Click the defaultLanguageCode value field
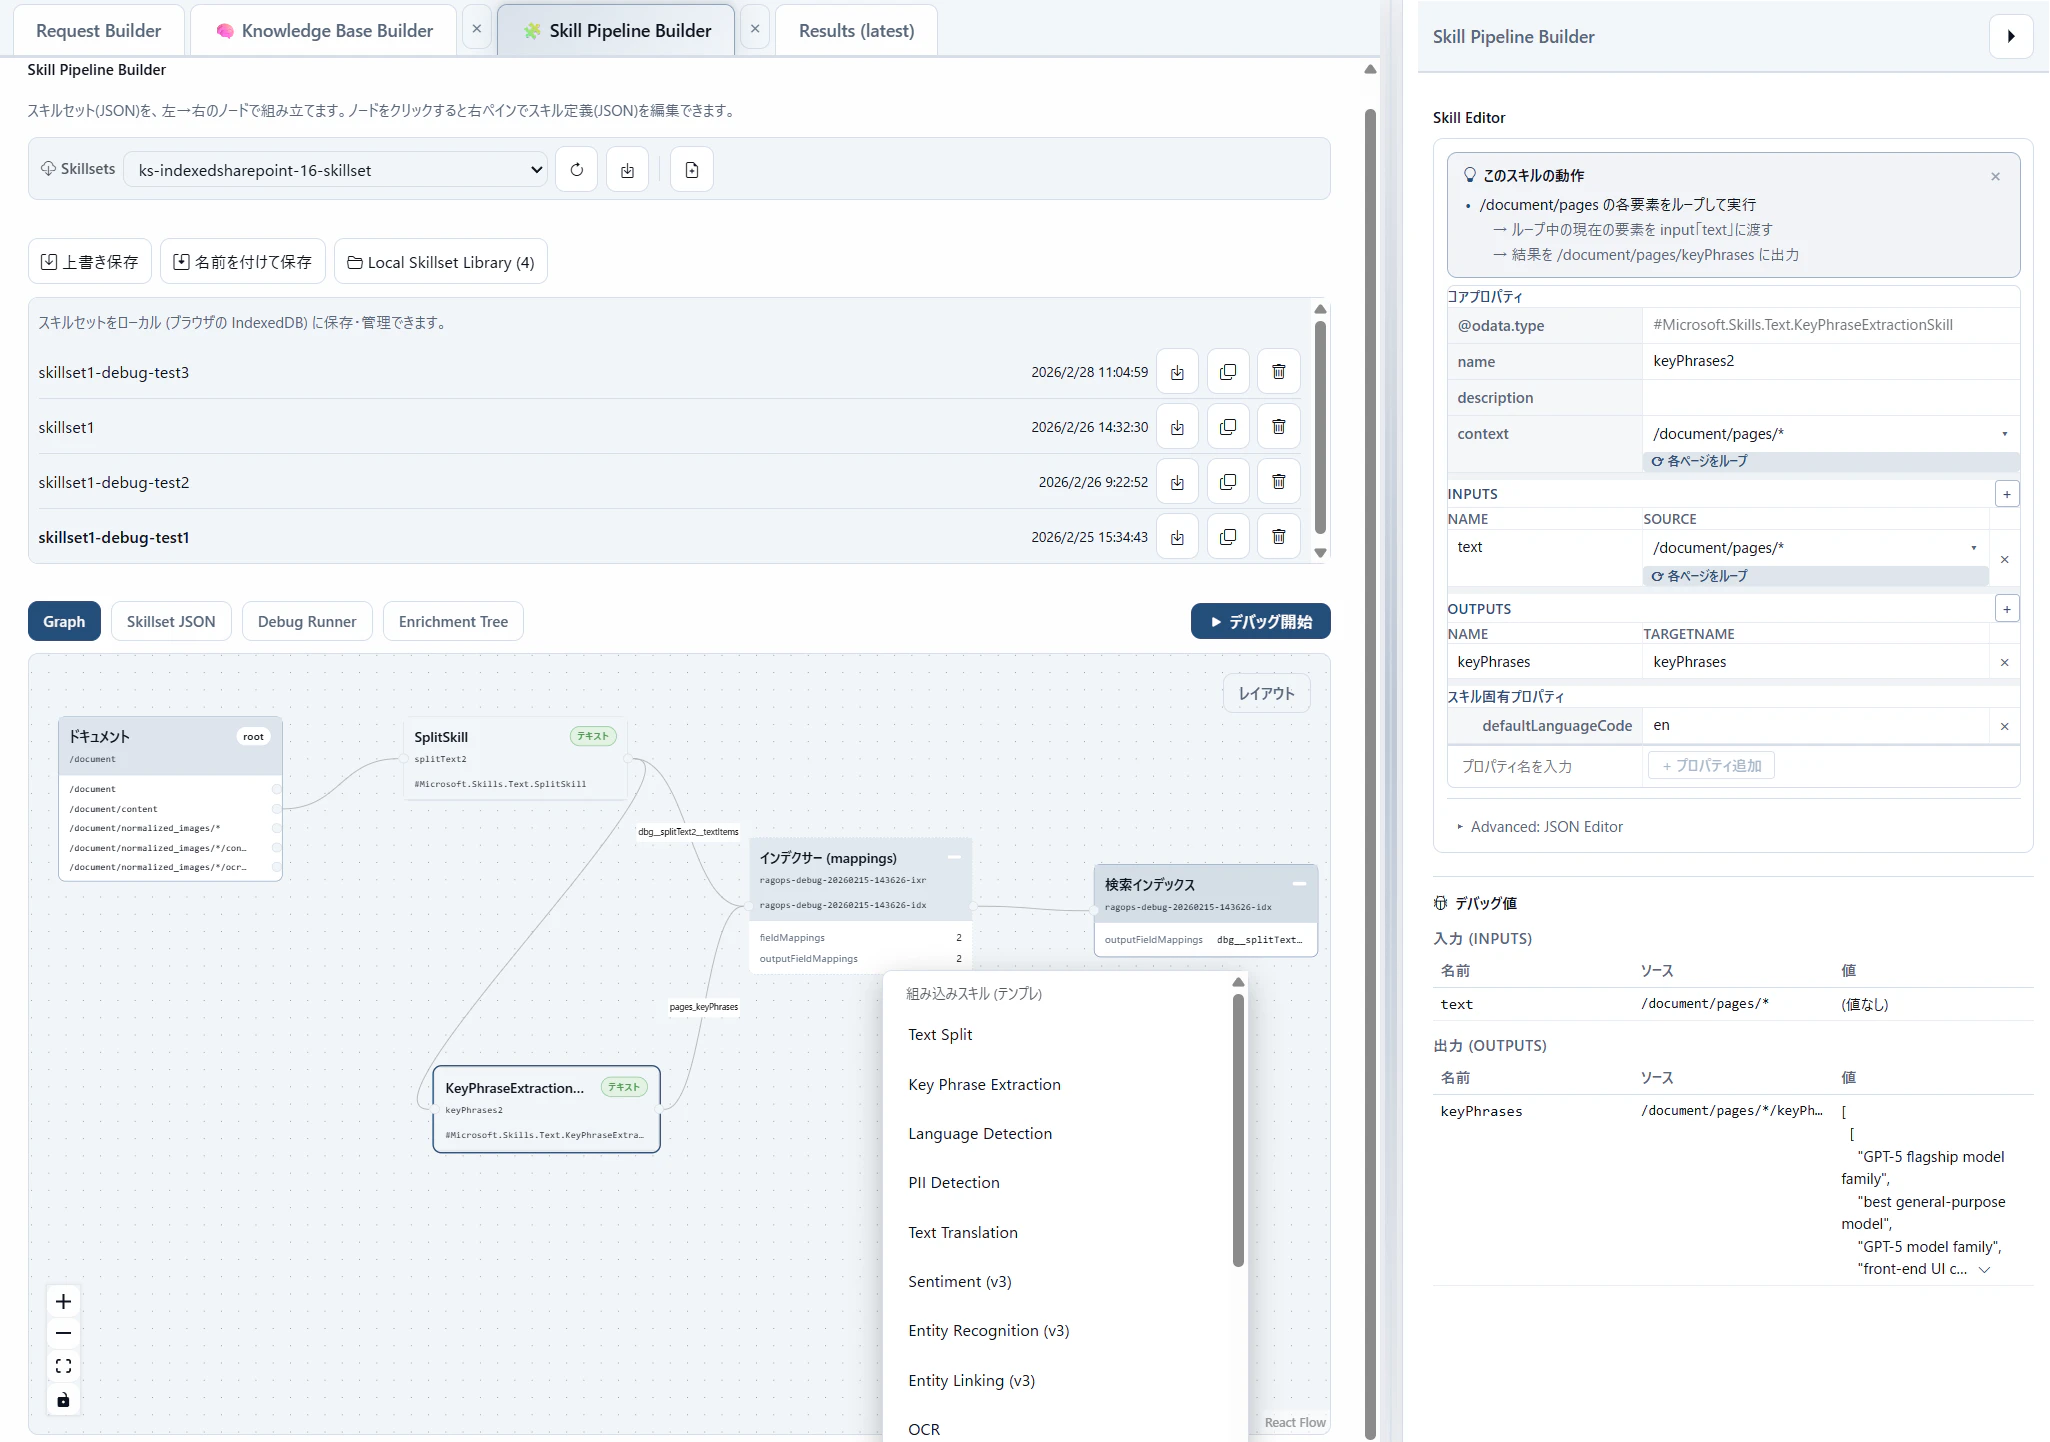 tap(1815, 726)
